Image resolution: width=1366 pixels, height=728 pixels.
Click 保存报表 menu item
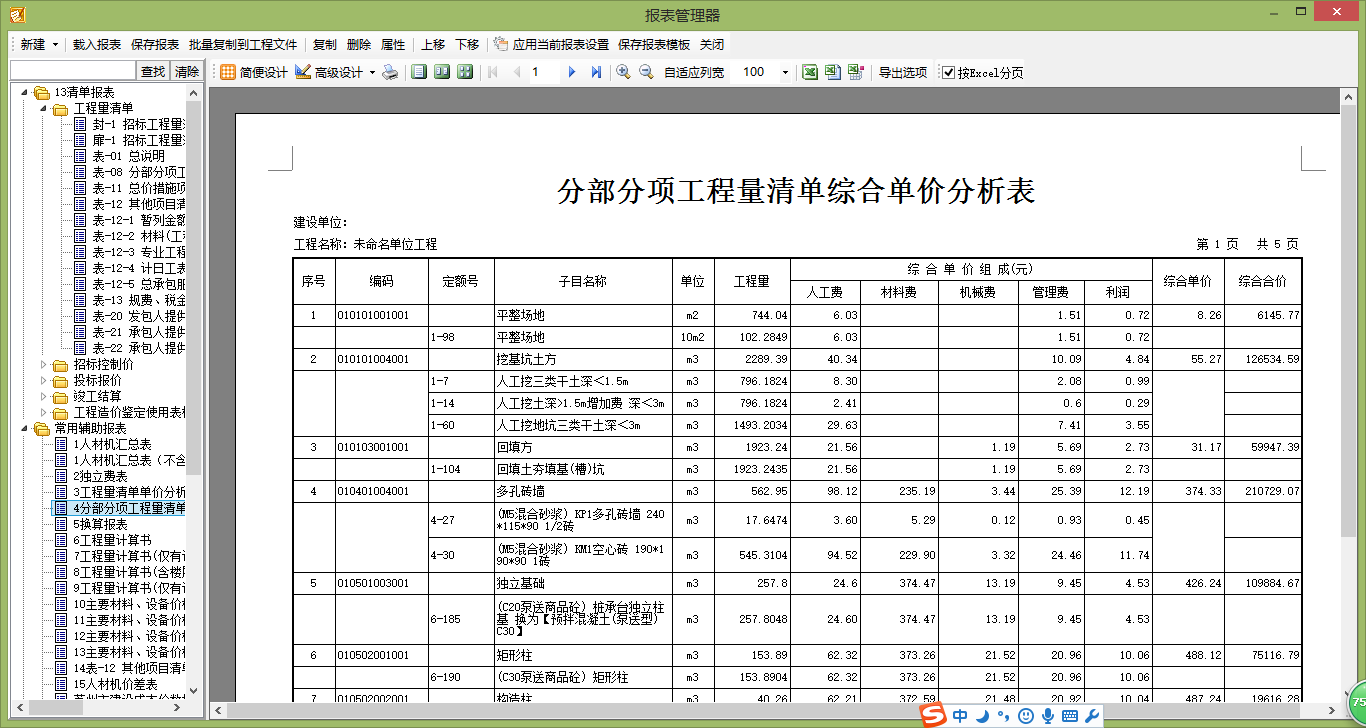[x=155, y=45]
